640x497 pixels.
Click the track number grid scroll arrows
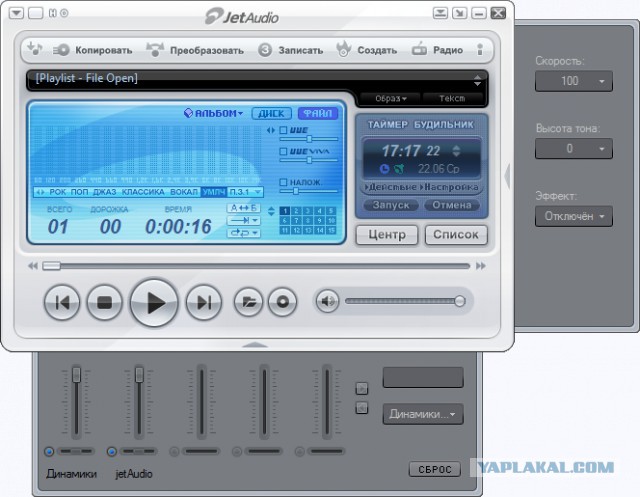coord(271,211)
